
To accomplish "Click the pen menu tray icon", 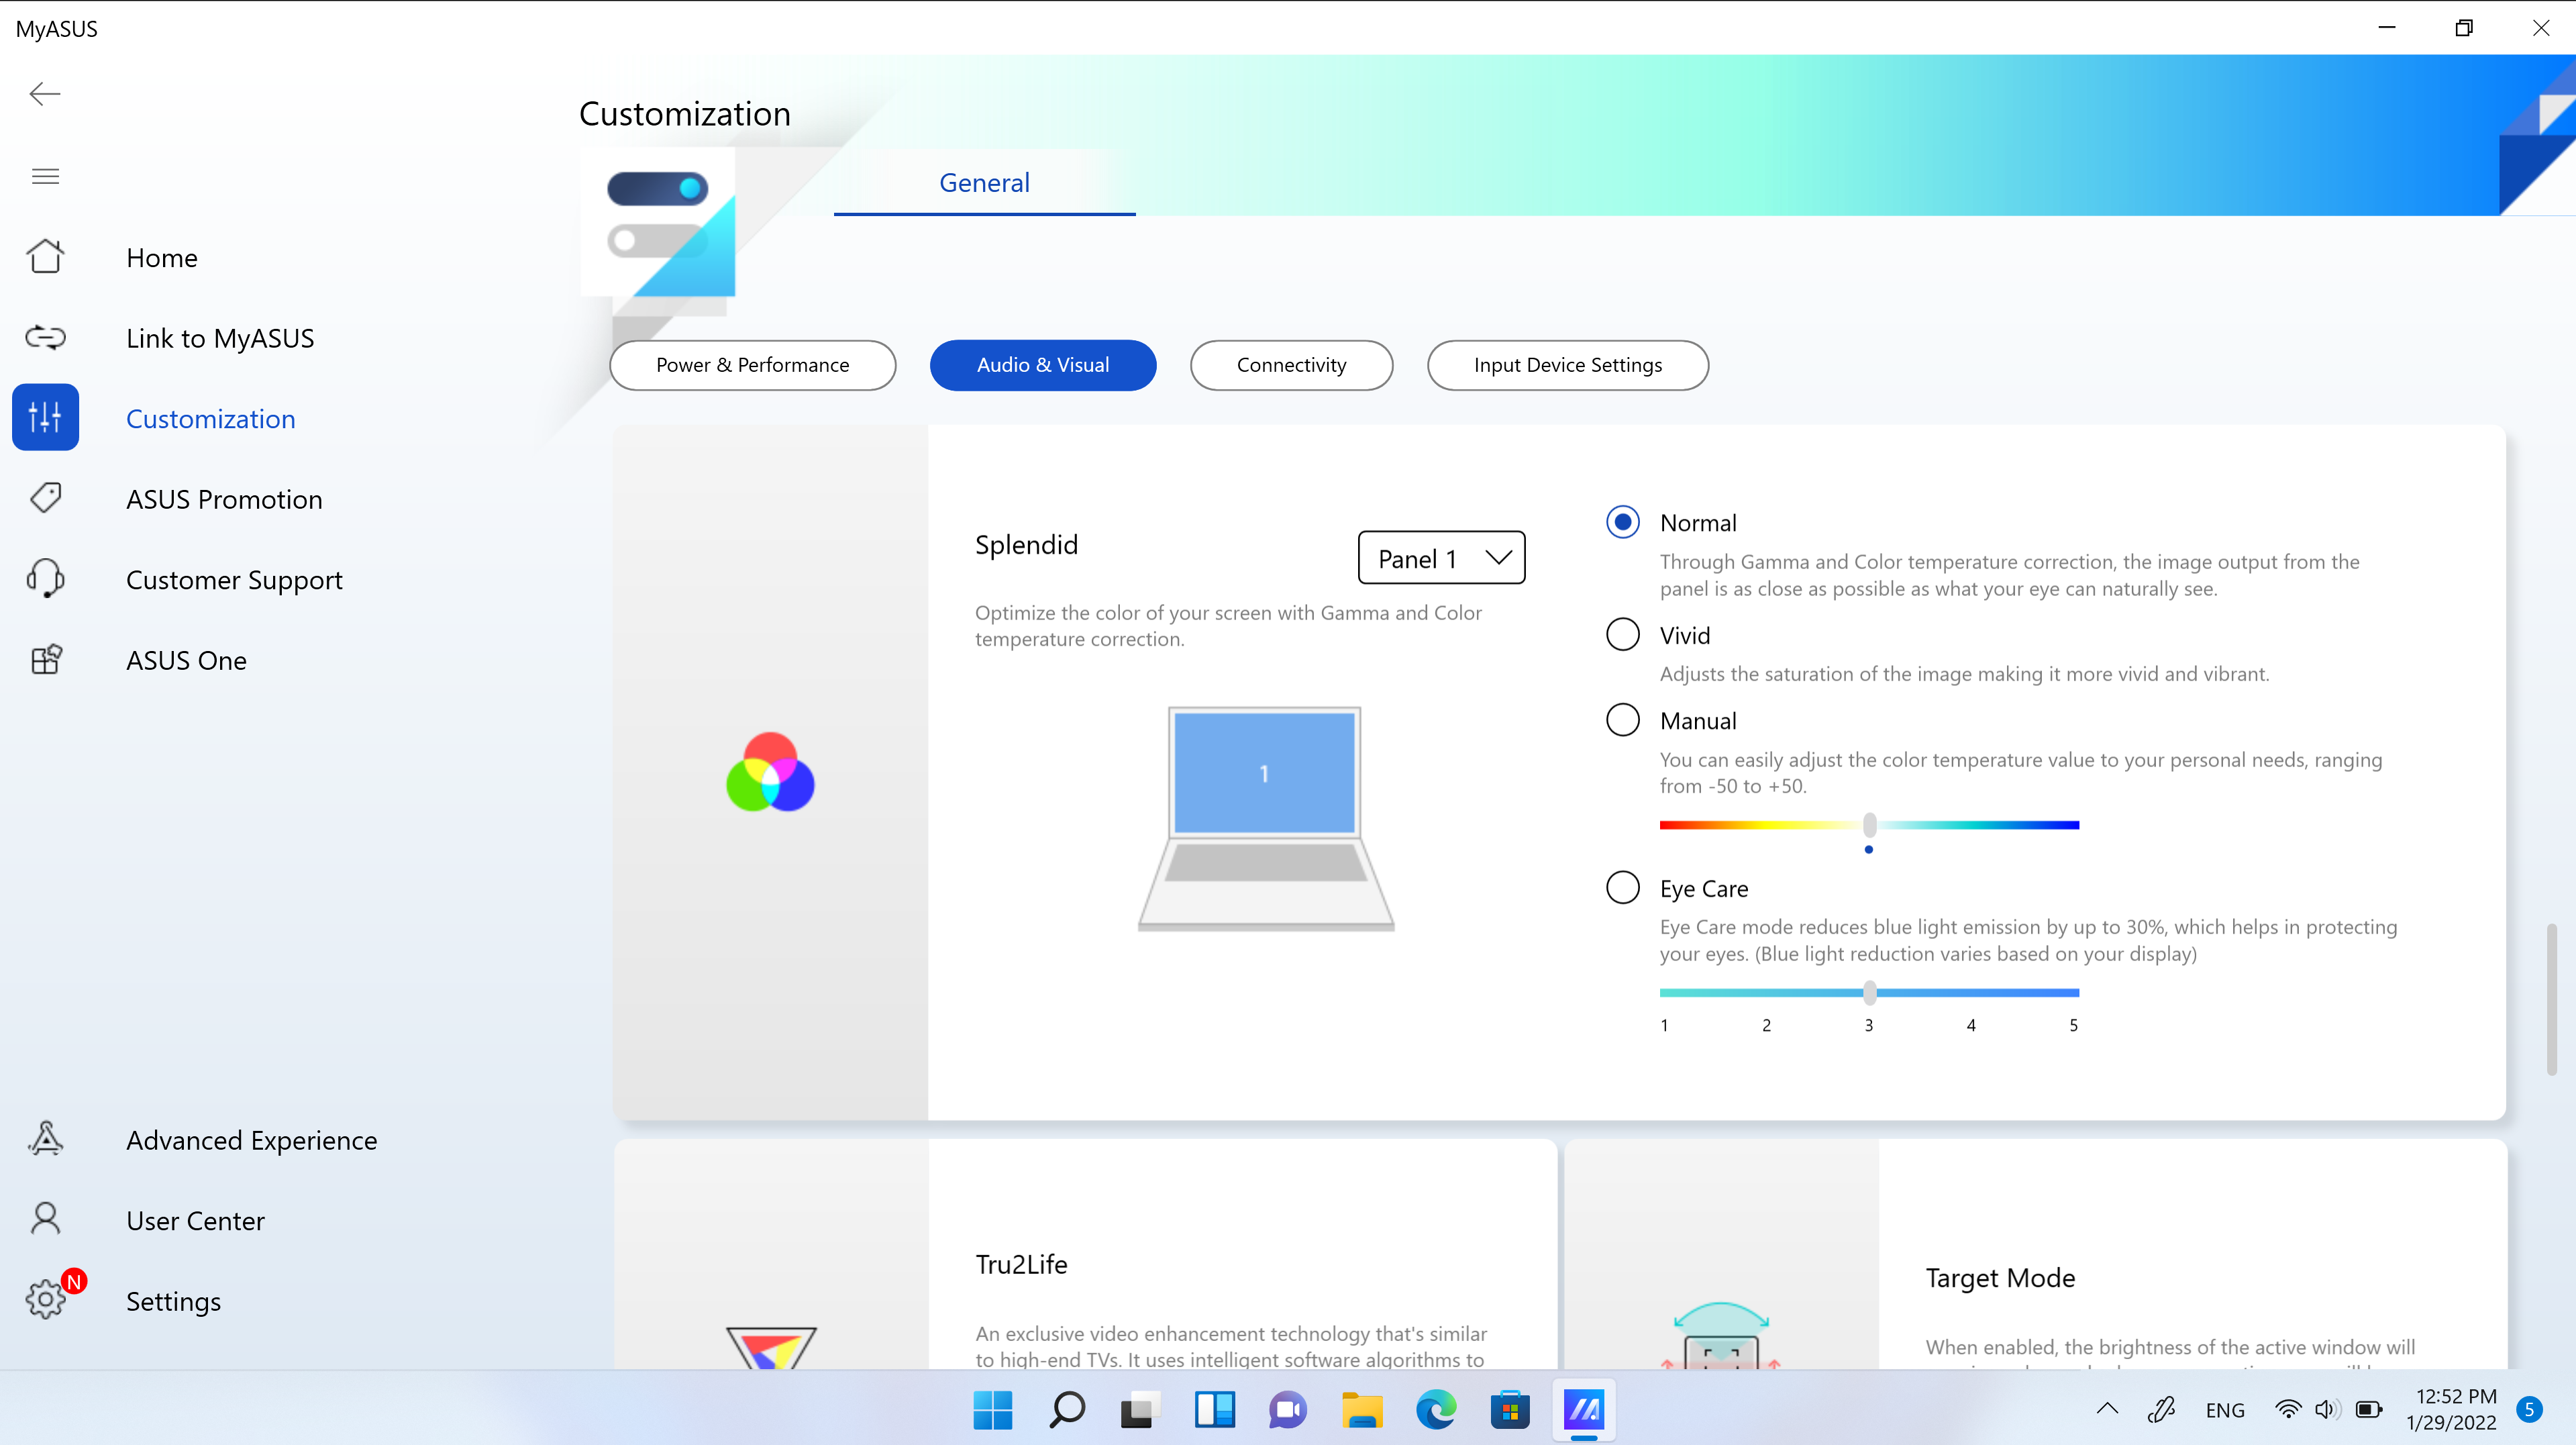I will point(2161,1410).
